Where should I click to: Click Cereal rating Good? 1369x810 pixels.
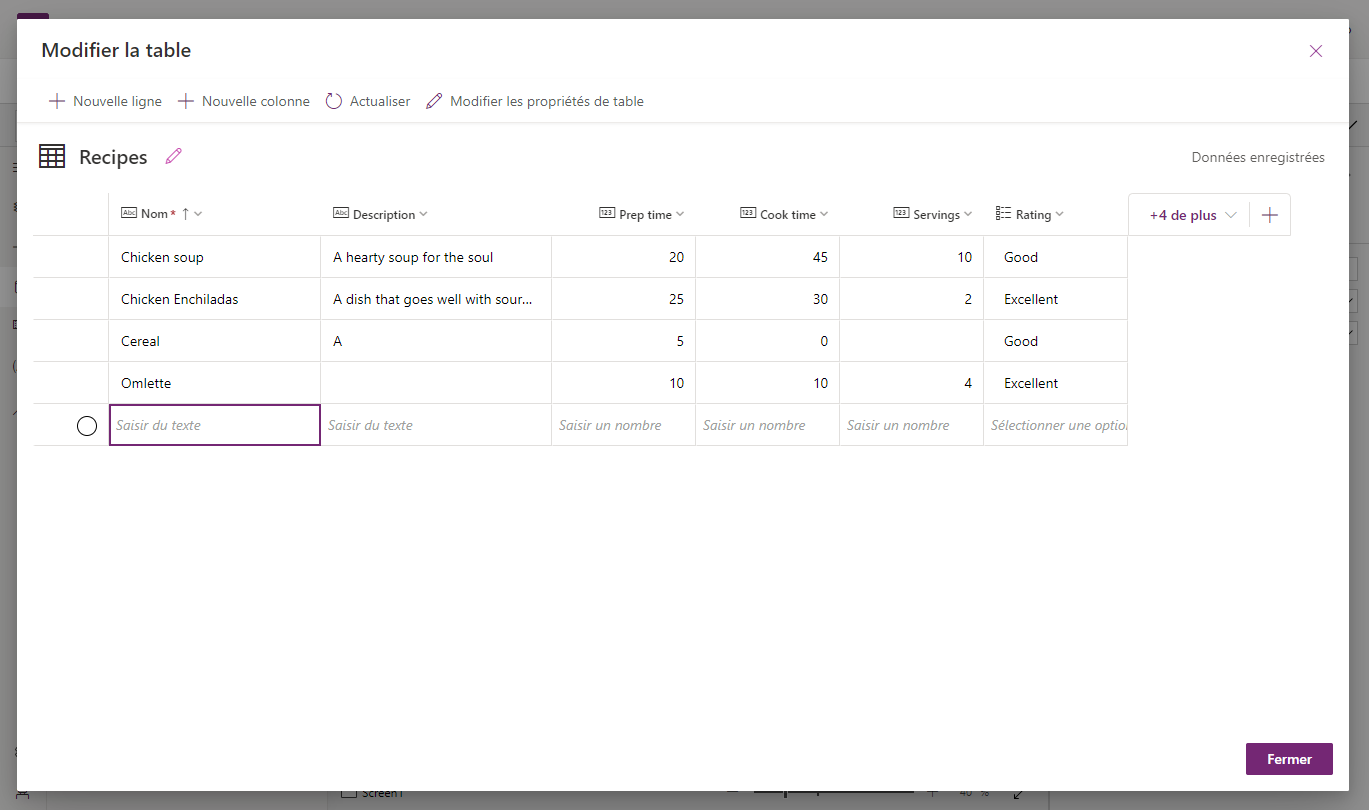tap(1056, 341)
